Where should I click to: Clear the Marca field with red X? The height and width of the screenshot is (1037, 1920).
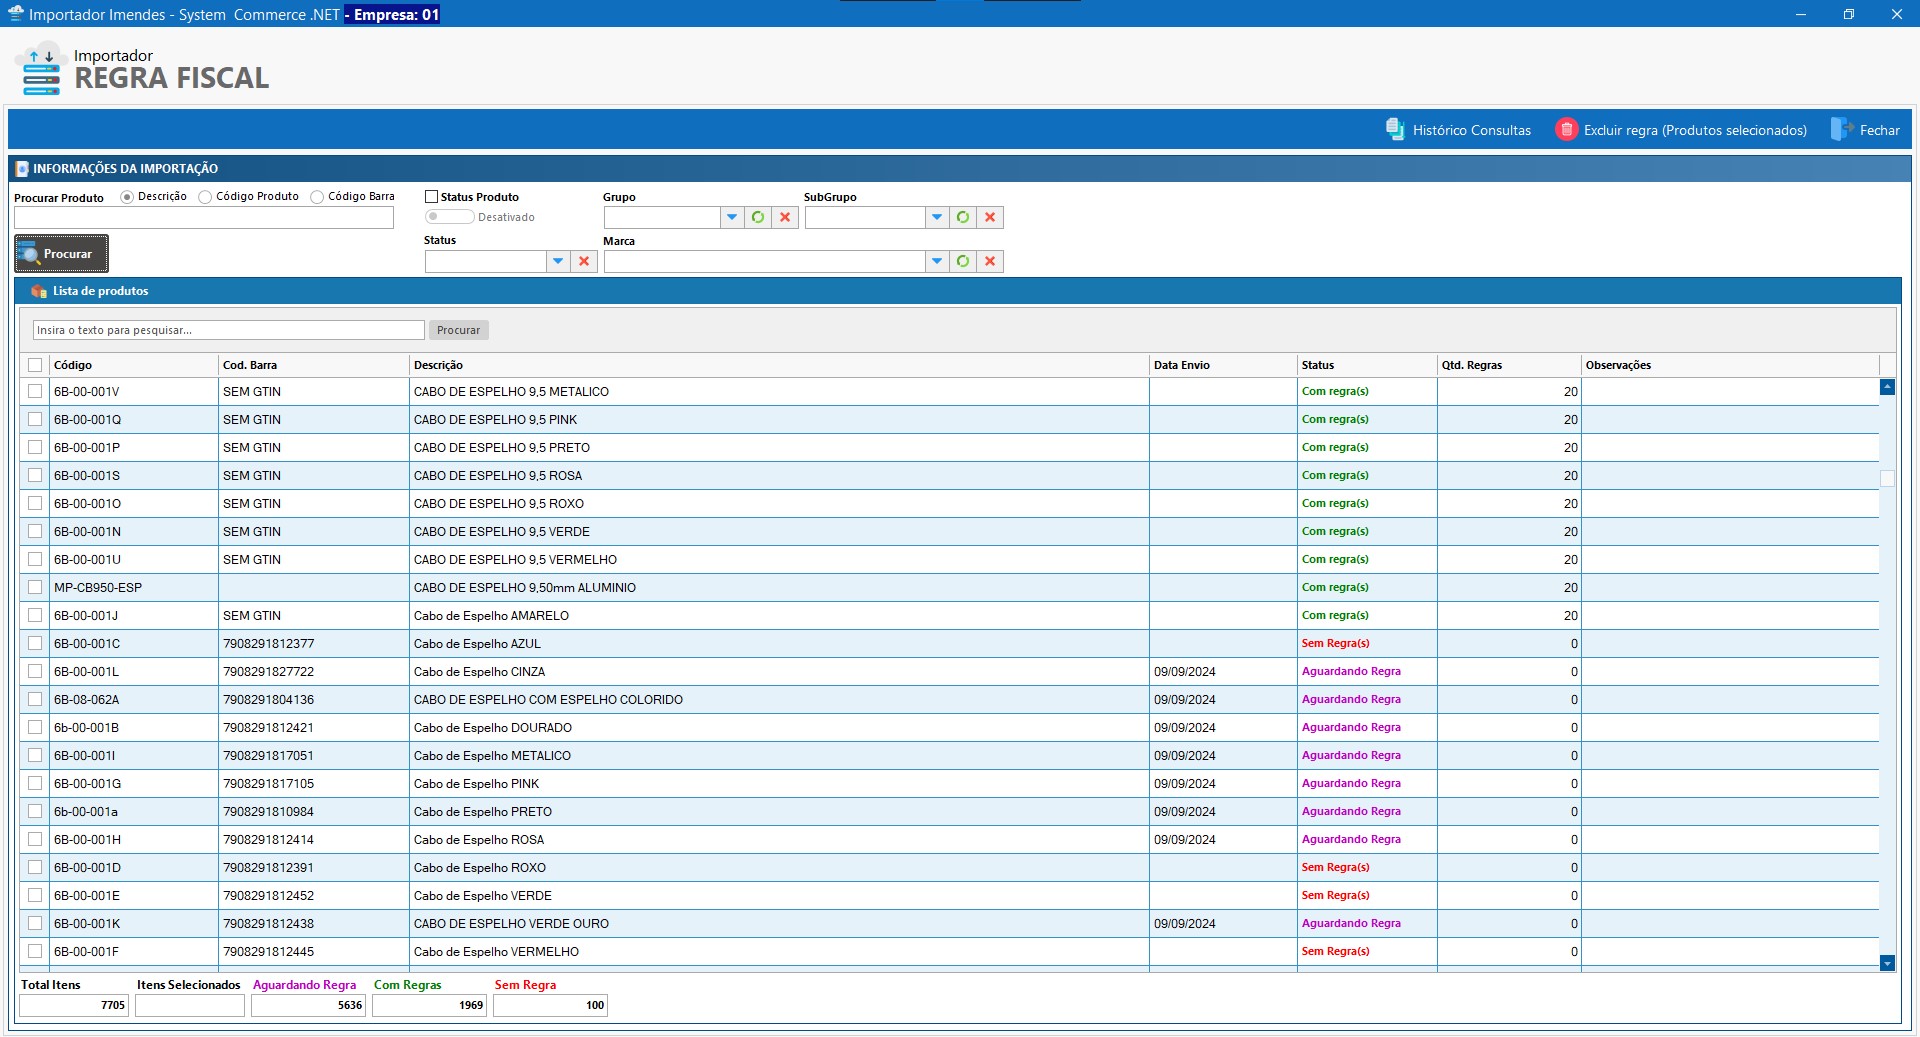tap(990, 261)
